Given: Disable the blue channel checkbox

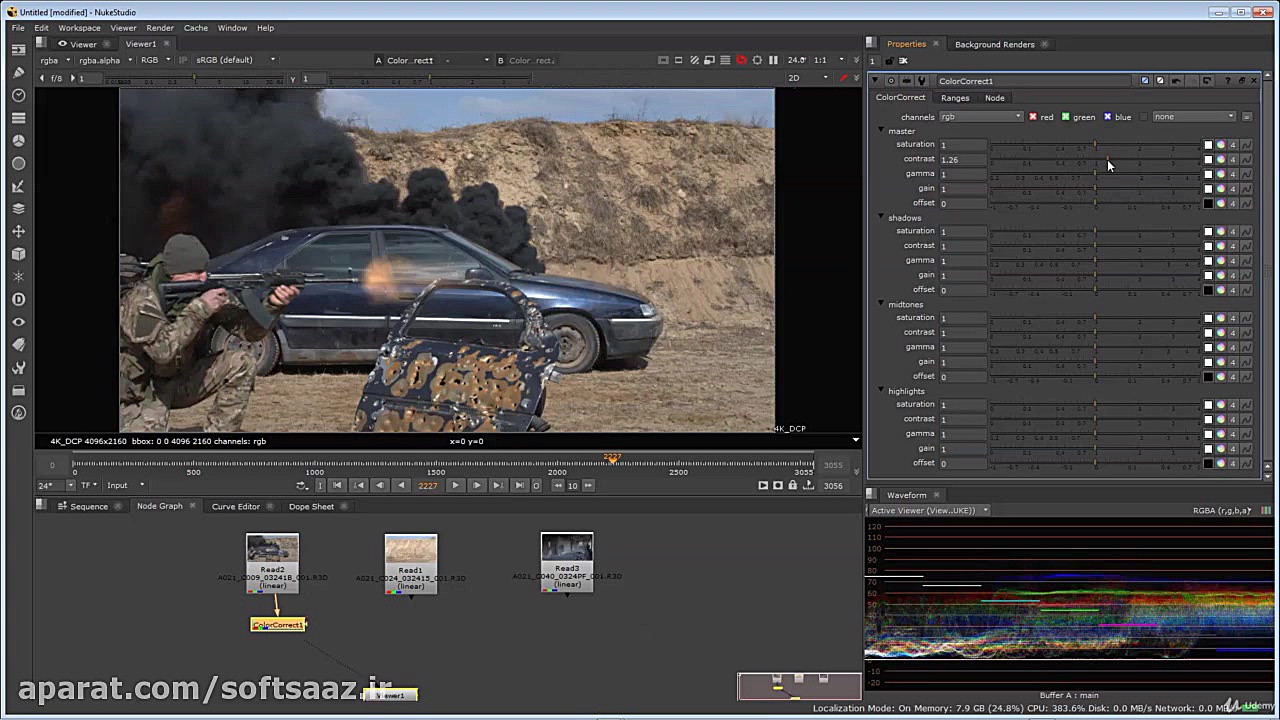Looking at the screenshot, I should 1107,117.
